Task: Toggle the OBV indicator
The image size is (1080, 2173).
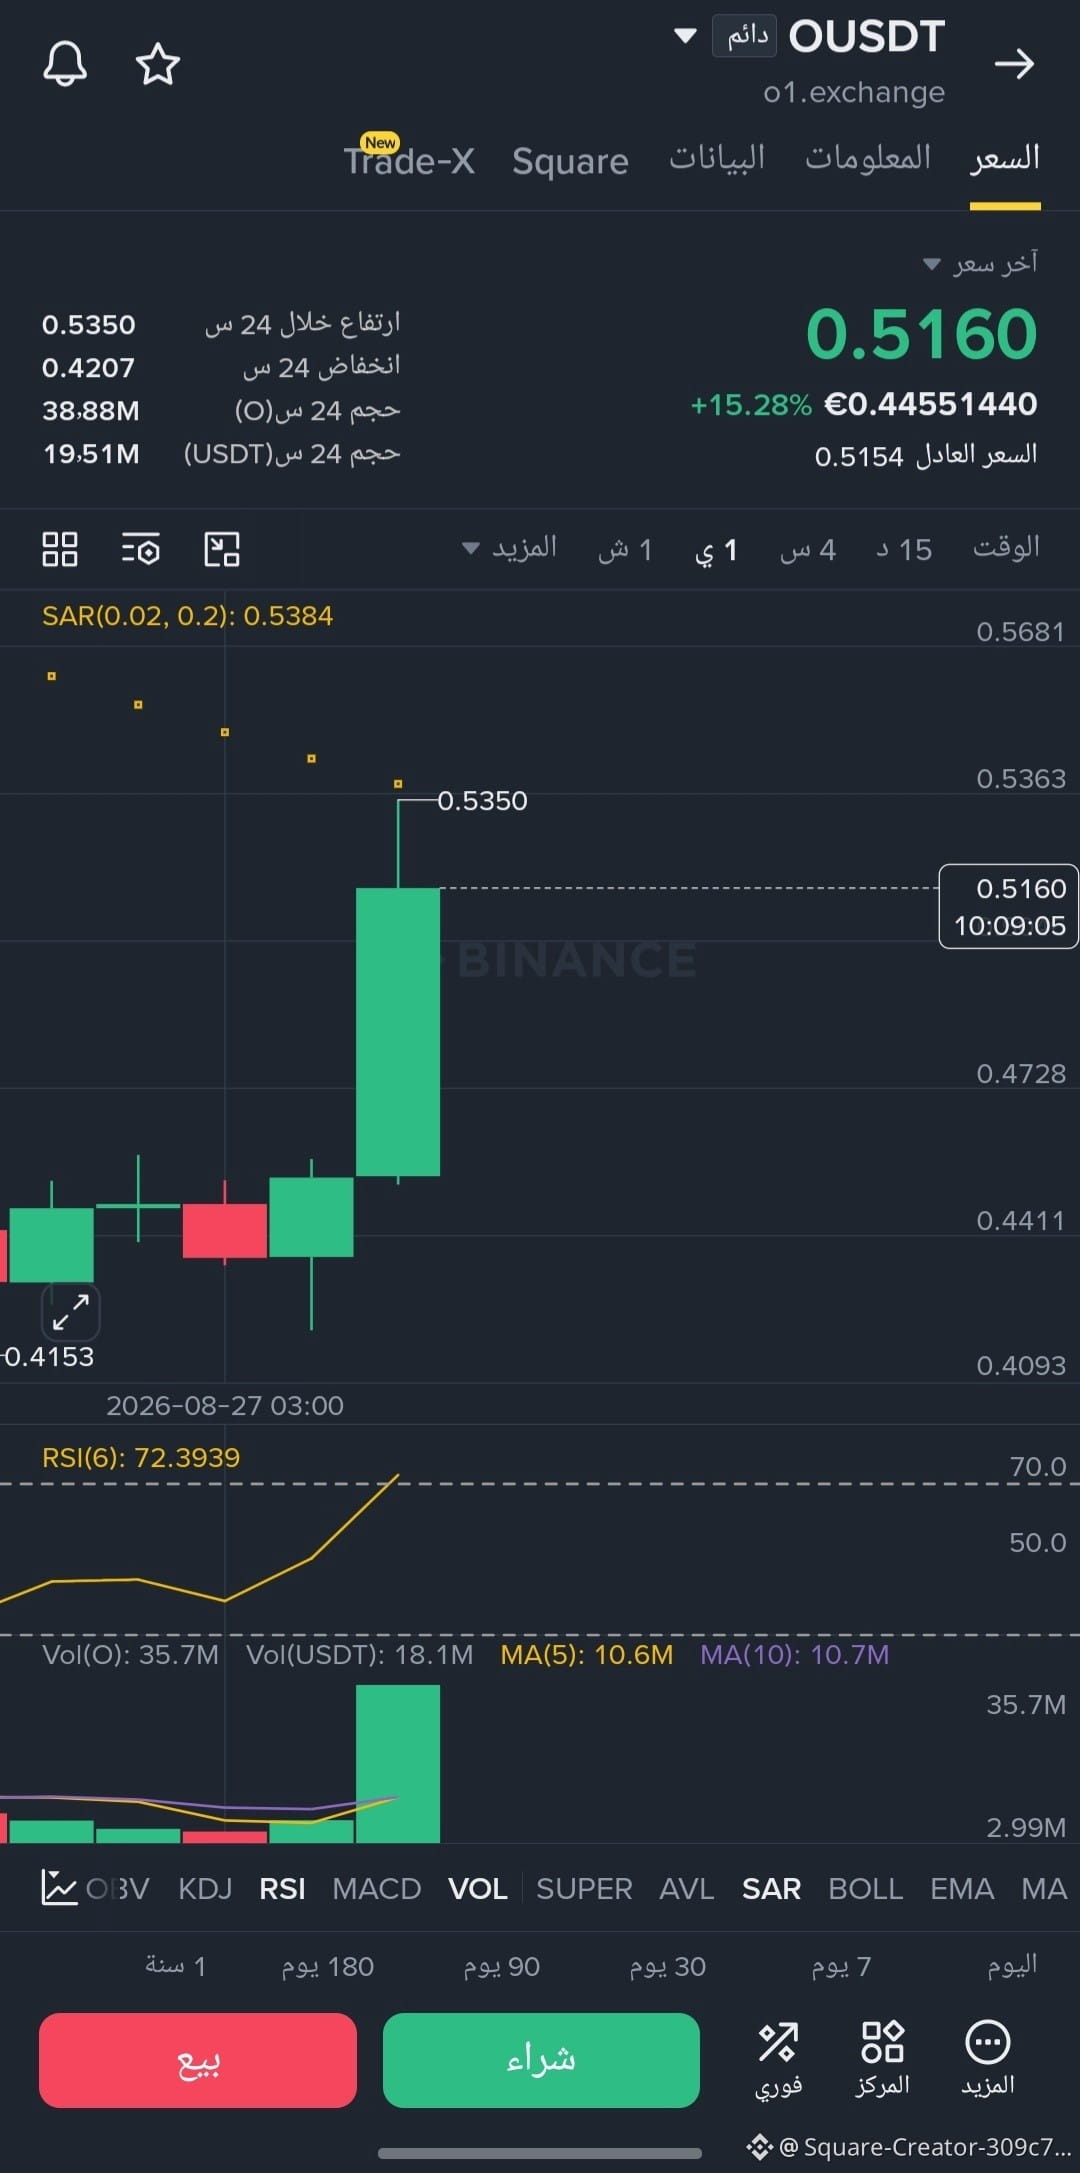Action: coord(118,1888)
